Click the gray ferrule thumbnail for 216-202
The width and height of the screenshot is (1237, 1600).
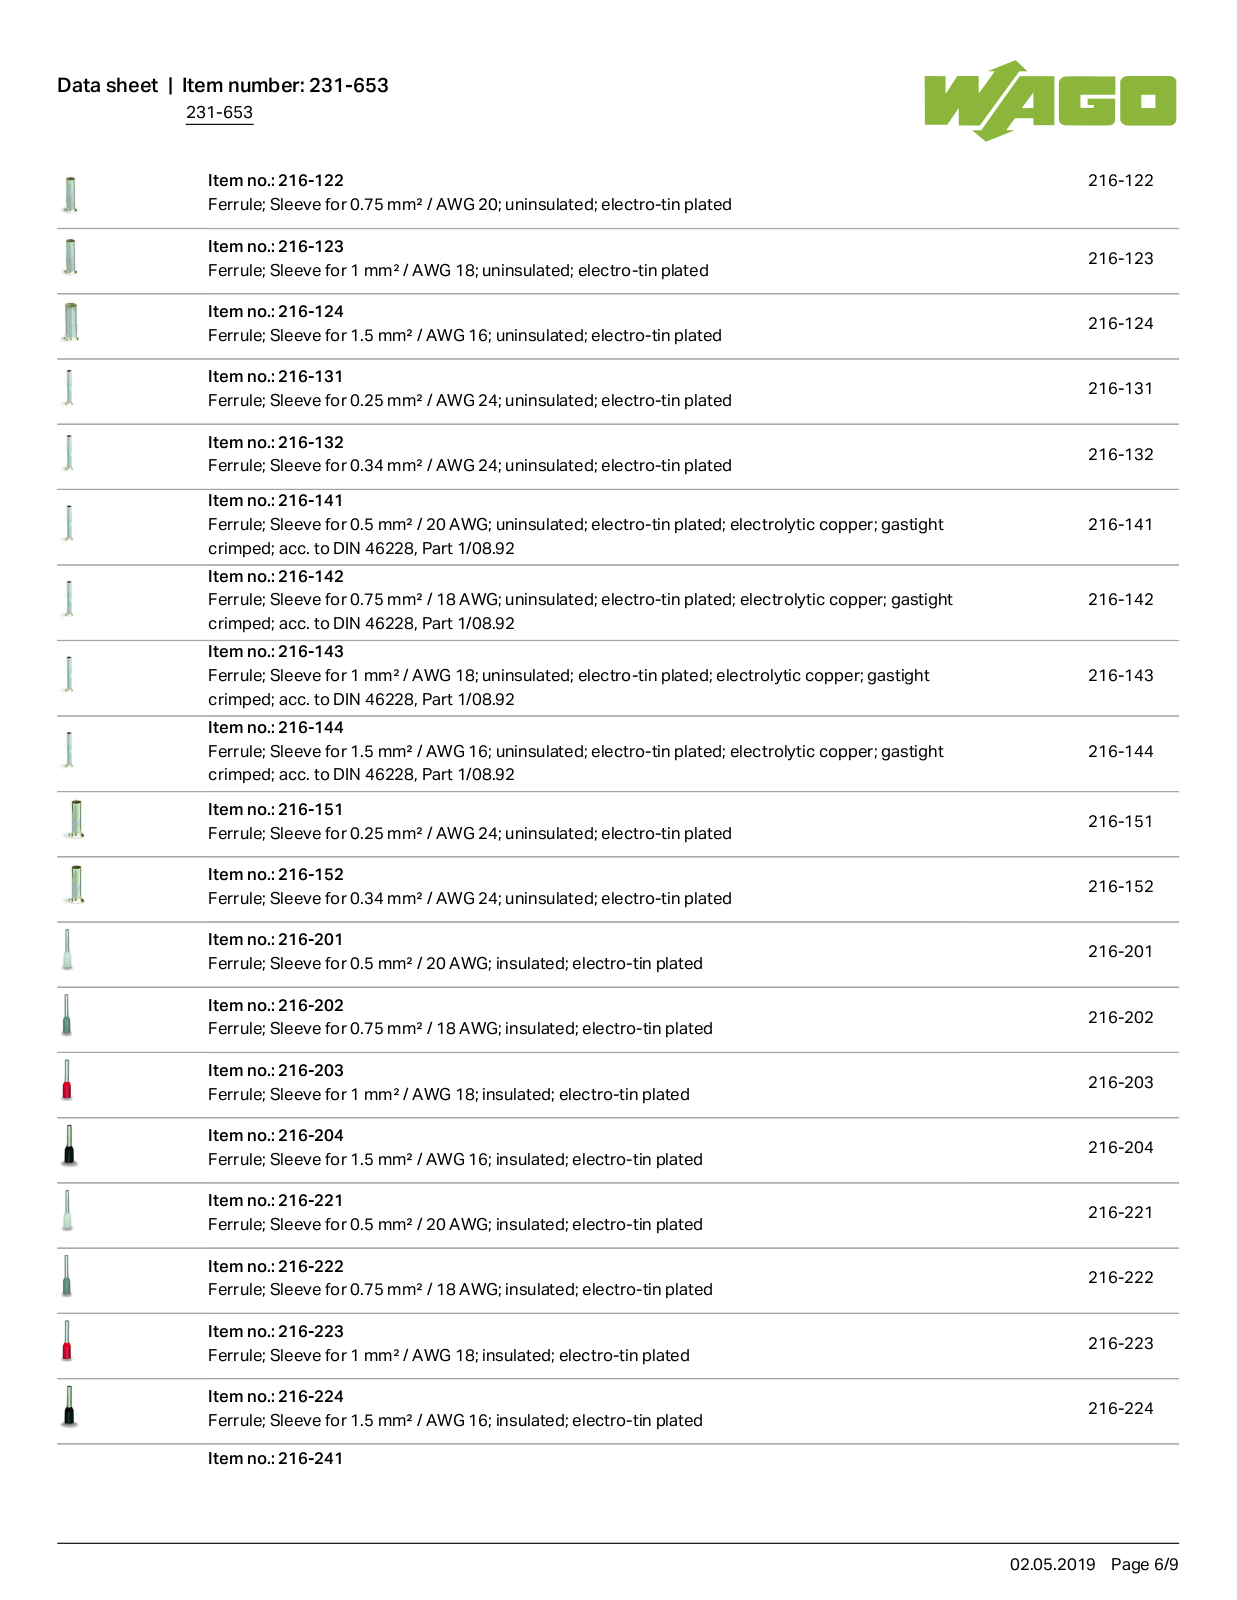coord(67,1015)
